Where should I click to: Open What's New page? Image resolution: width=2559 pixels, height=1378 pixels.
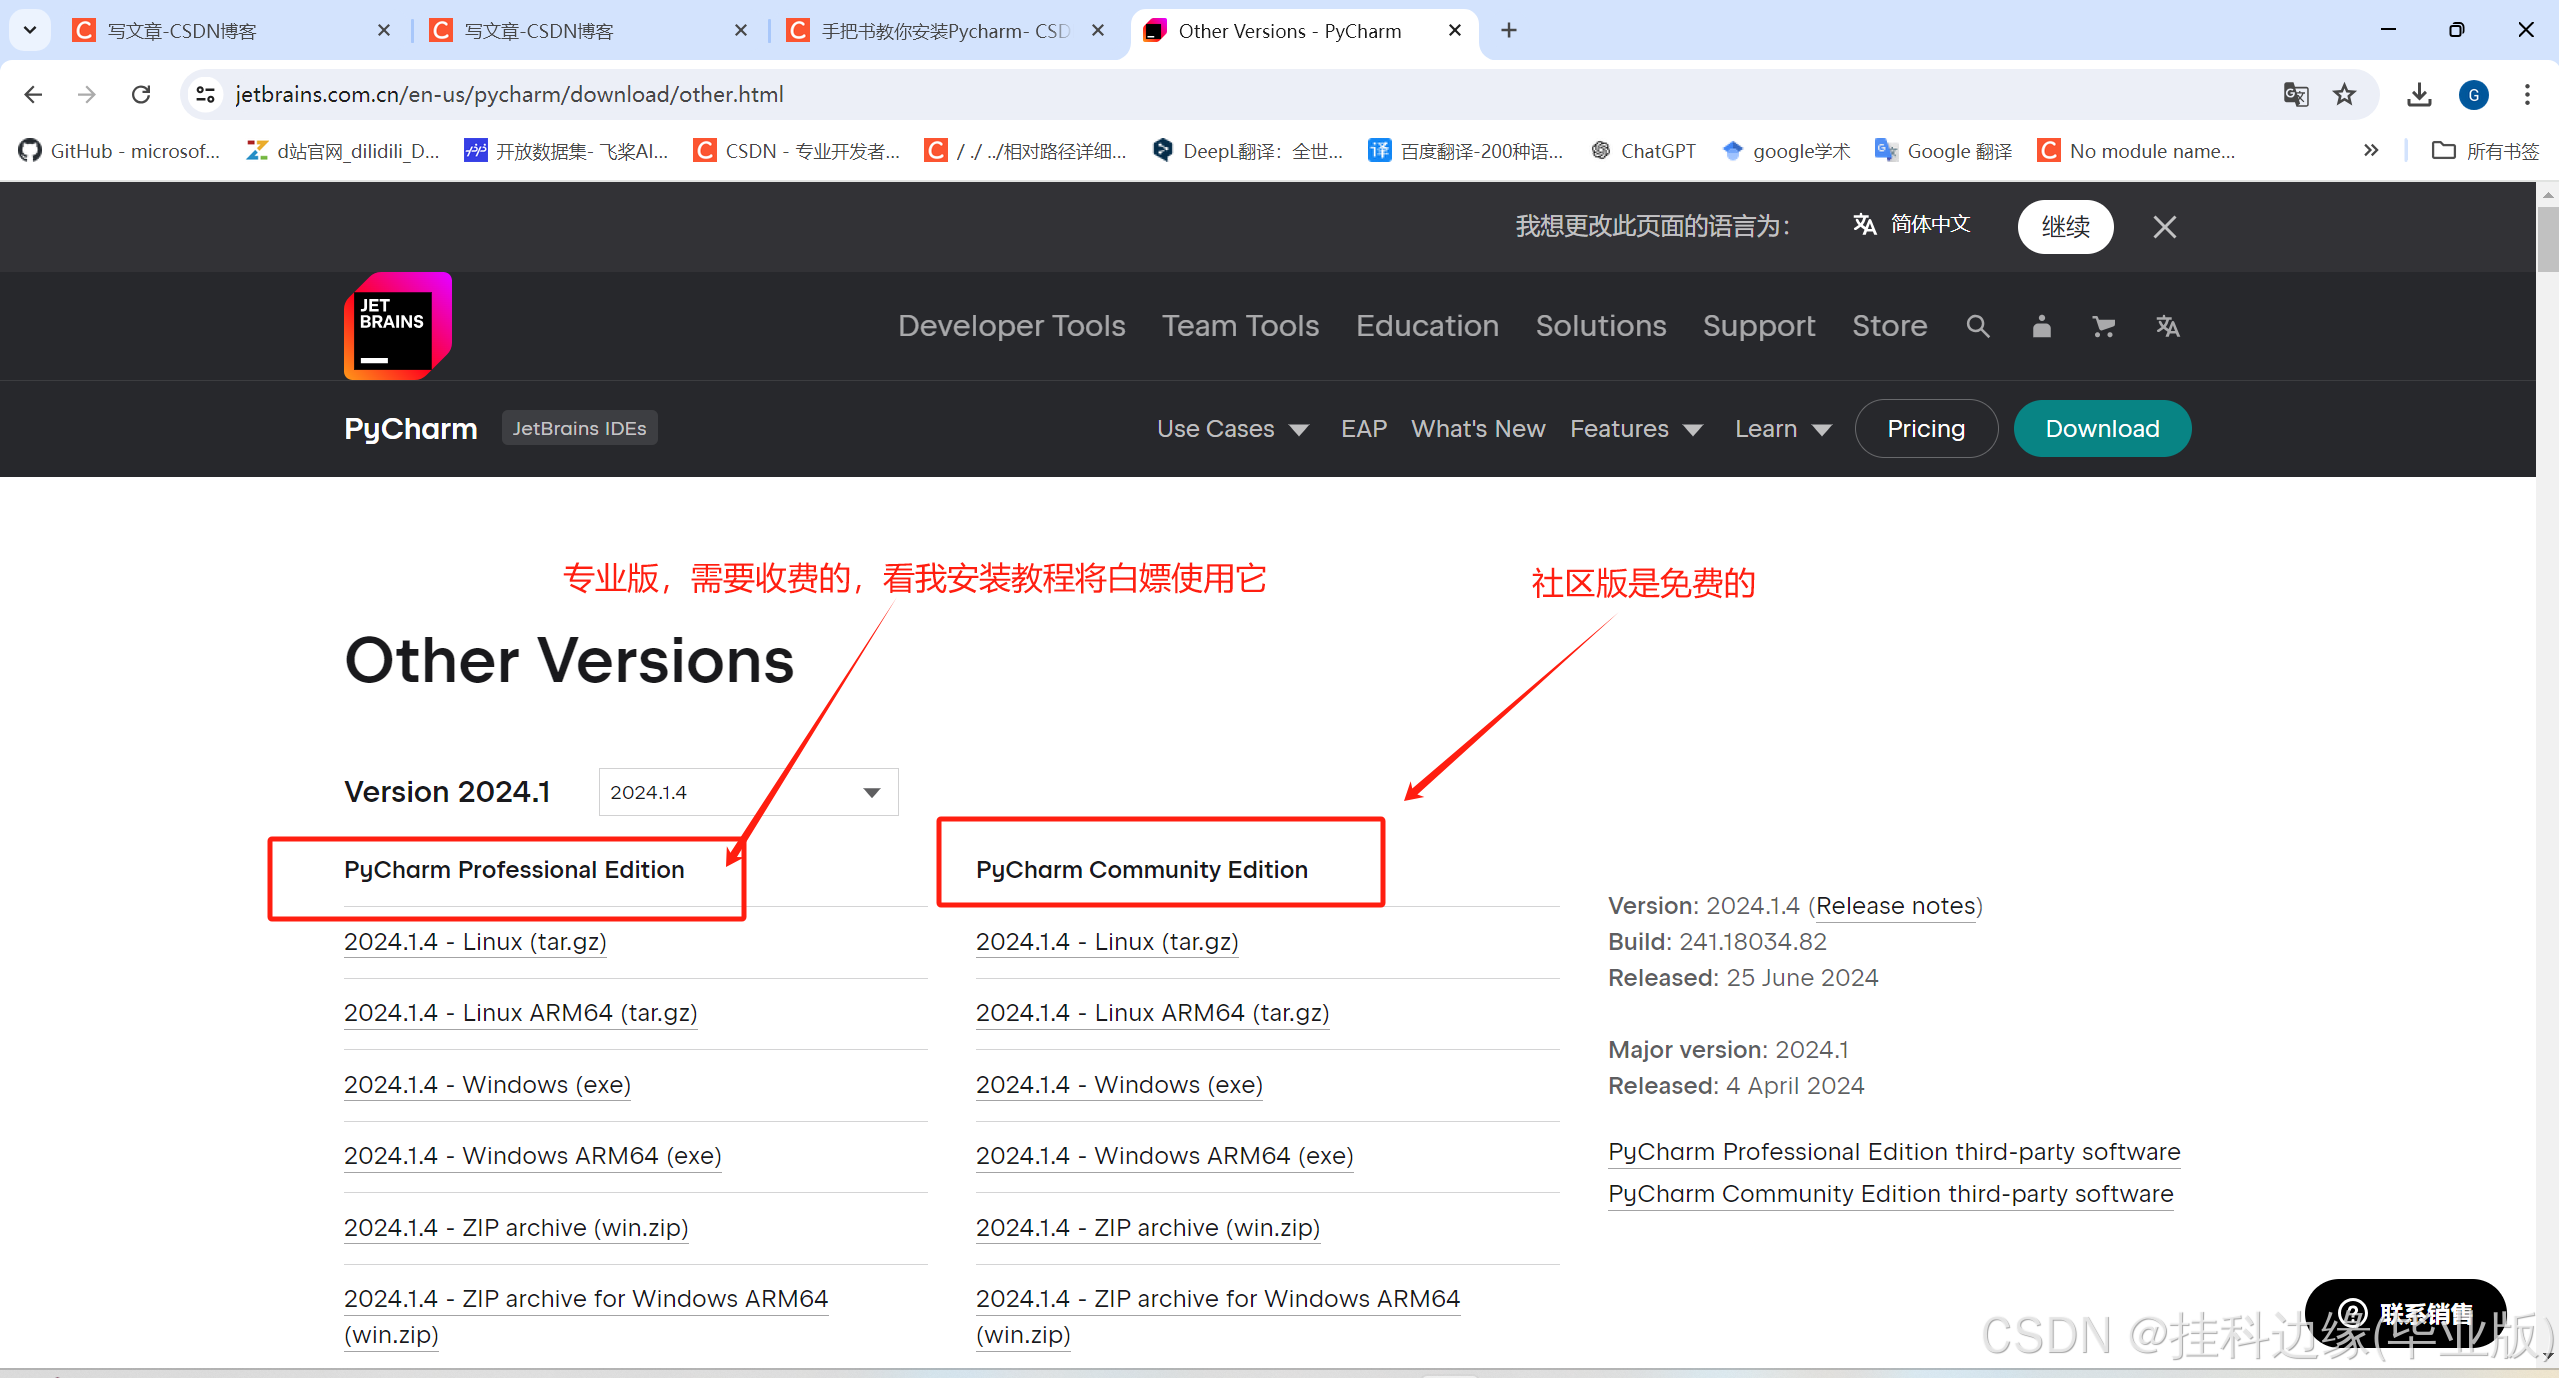click(1478, 429)
